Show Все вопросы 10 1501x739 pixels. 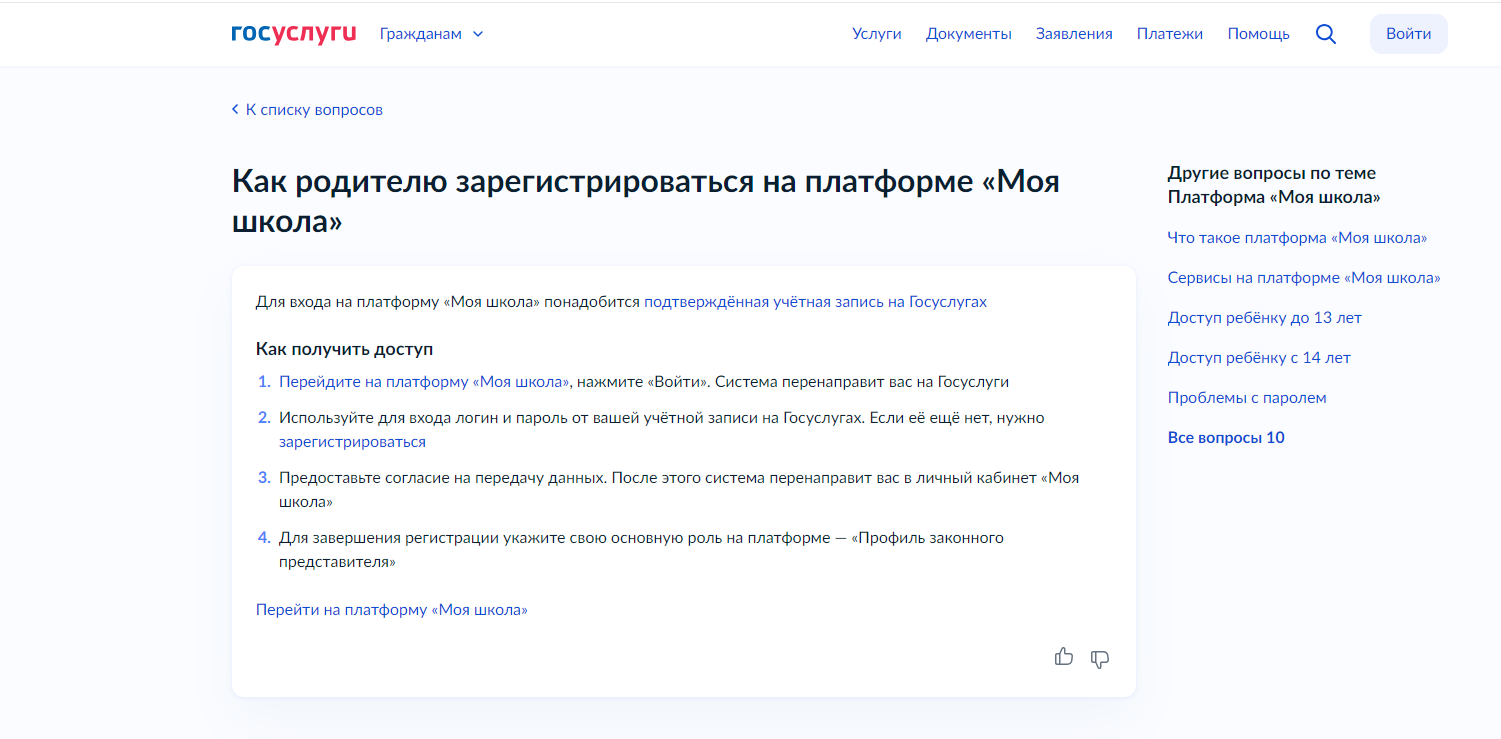coord(1226,438)
